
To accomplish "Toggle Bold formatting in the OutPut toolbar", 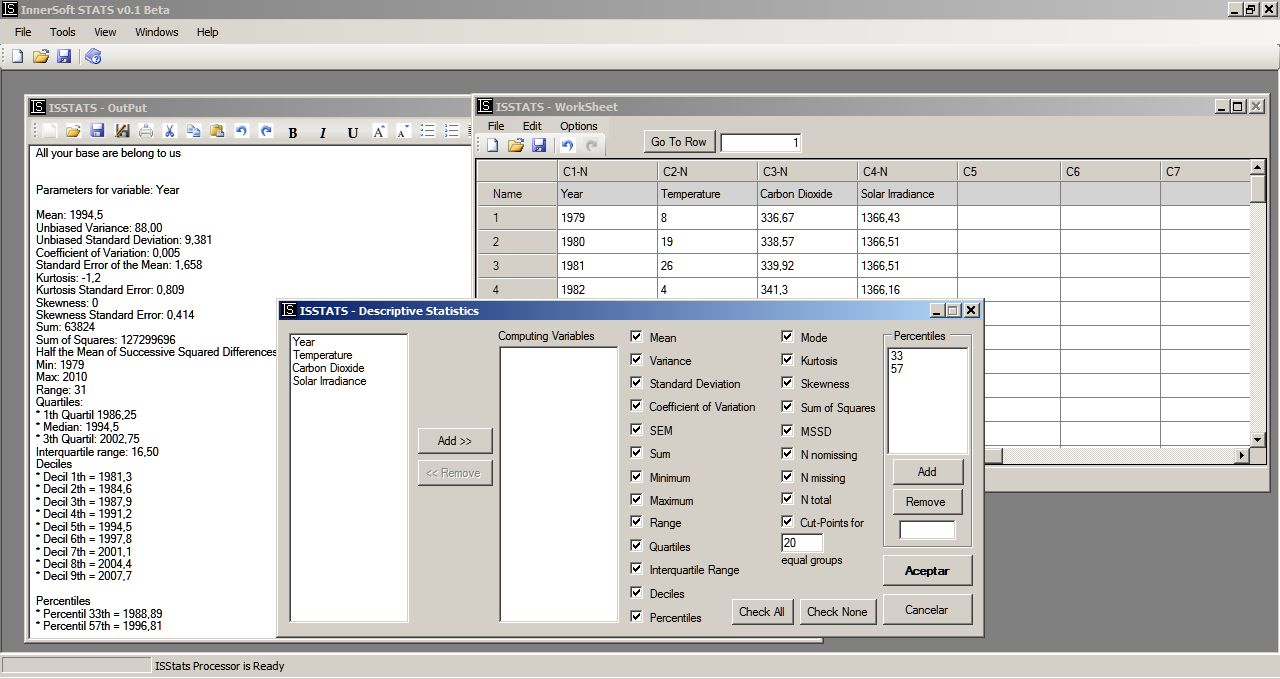I will (x=293, y=132).
